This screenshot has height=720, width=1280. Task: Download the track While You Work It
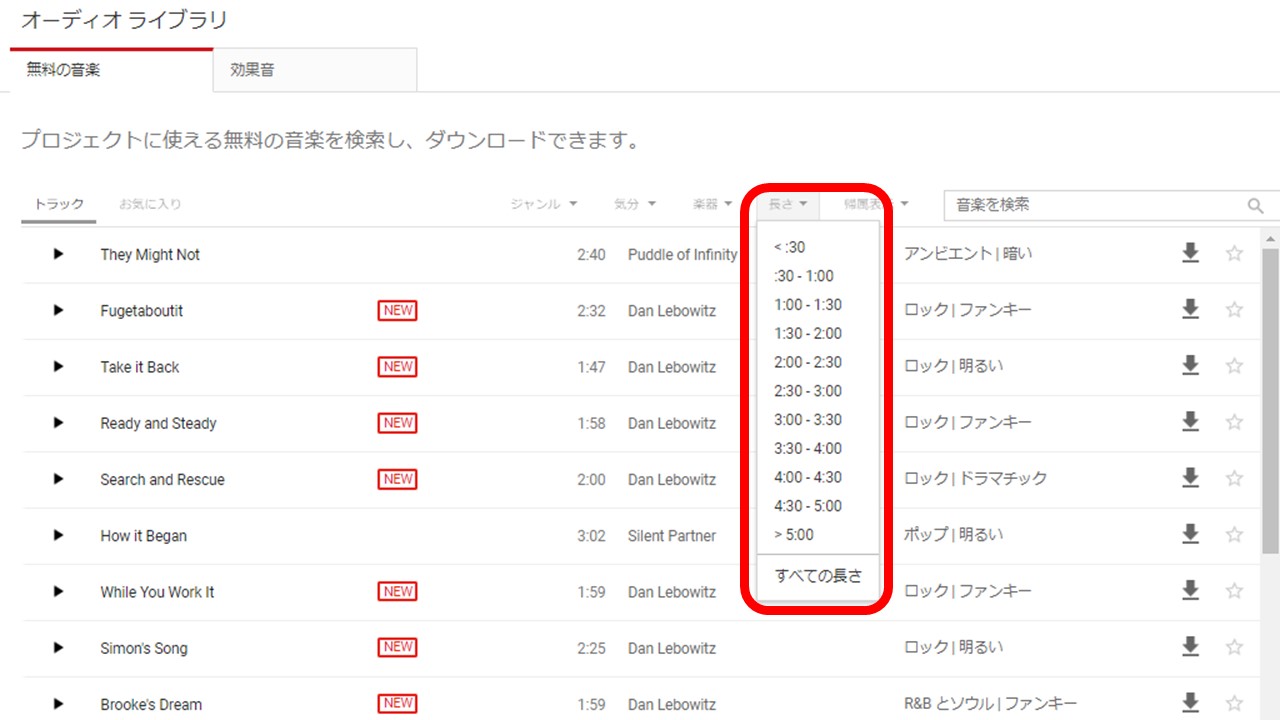[1190, 591]
